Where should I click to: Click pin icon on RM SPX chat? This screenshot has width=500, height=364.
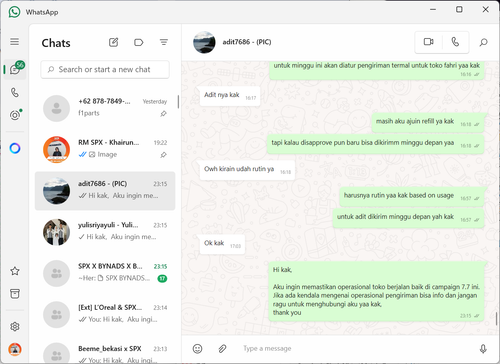pos(163,155)
